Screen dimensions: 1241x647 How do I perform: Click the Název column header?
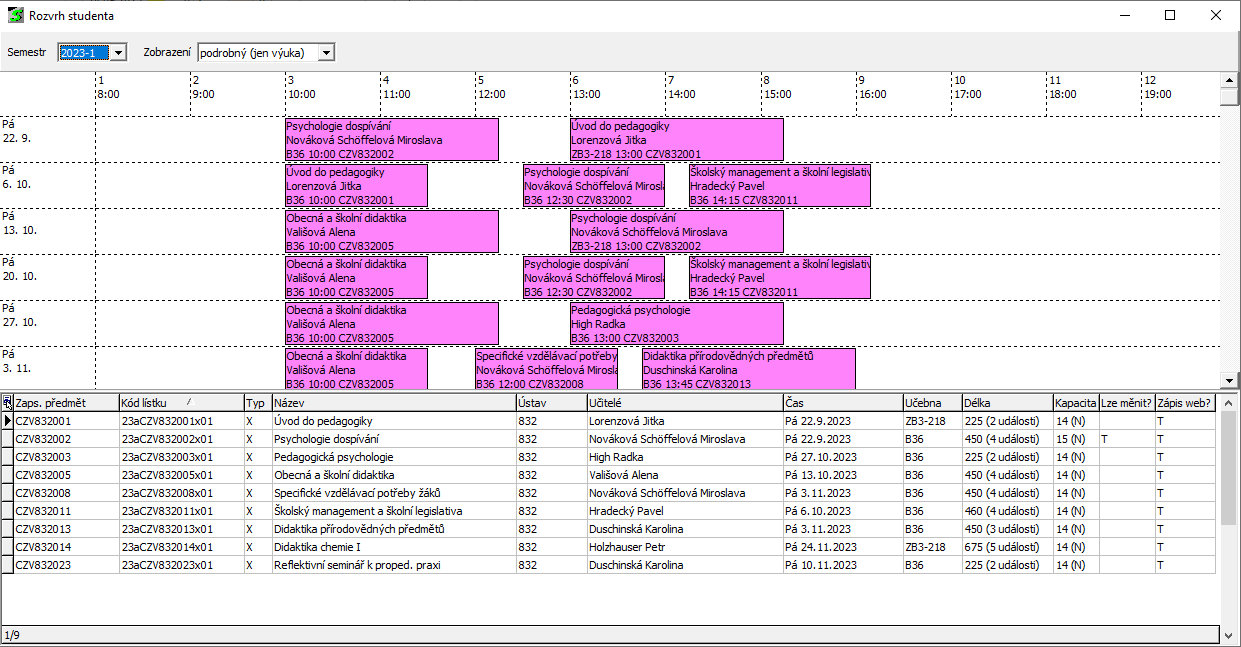pyautogui.click(x=392, y=402)
